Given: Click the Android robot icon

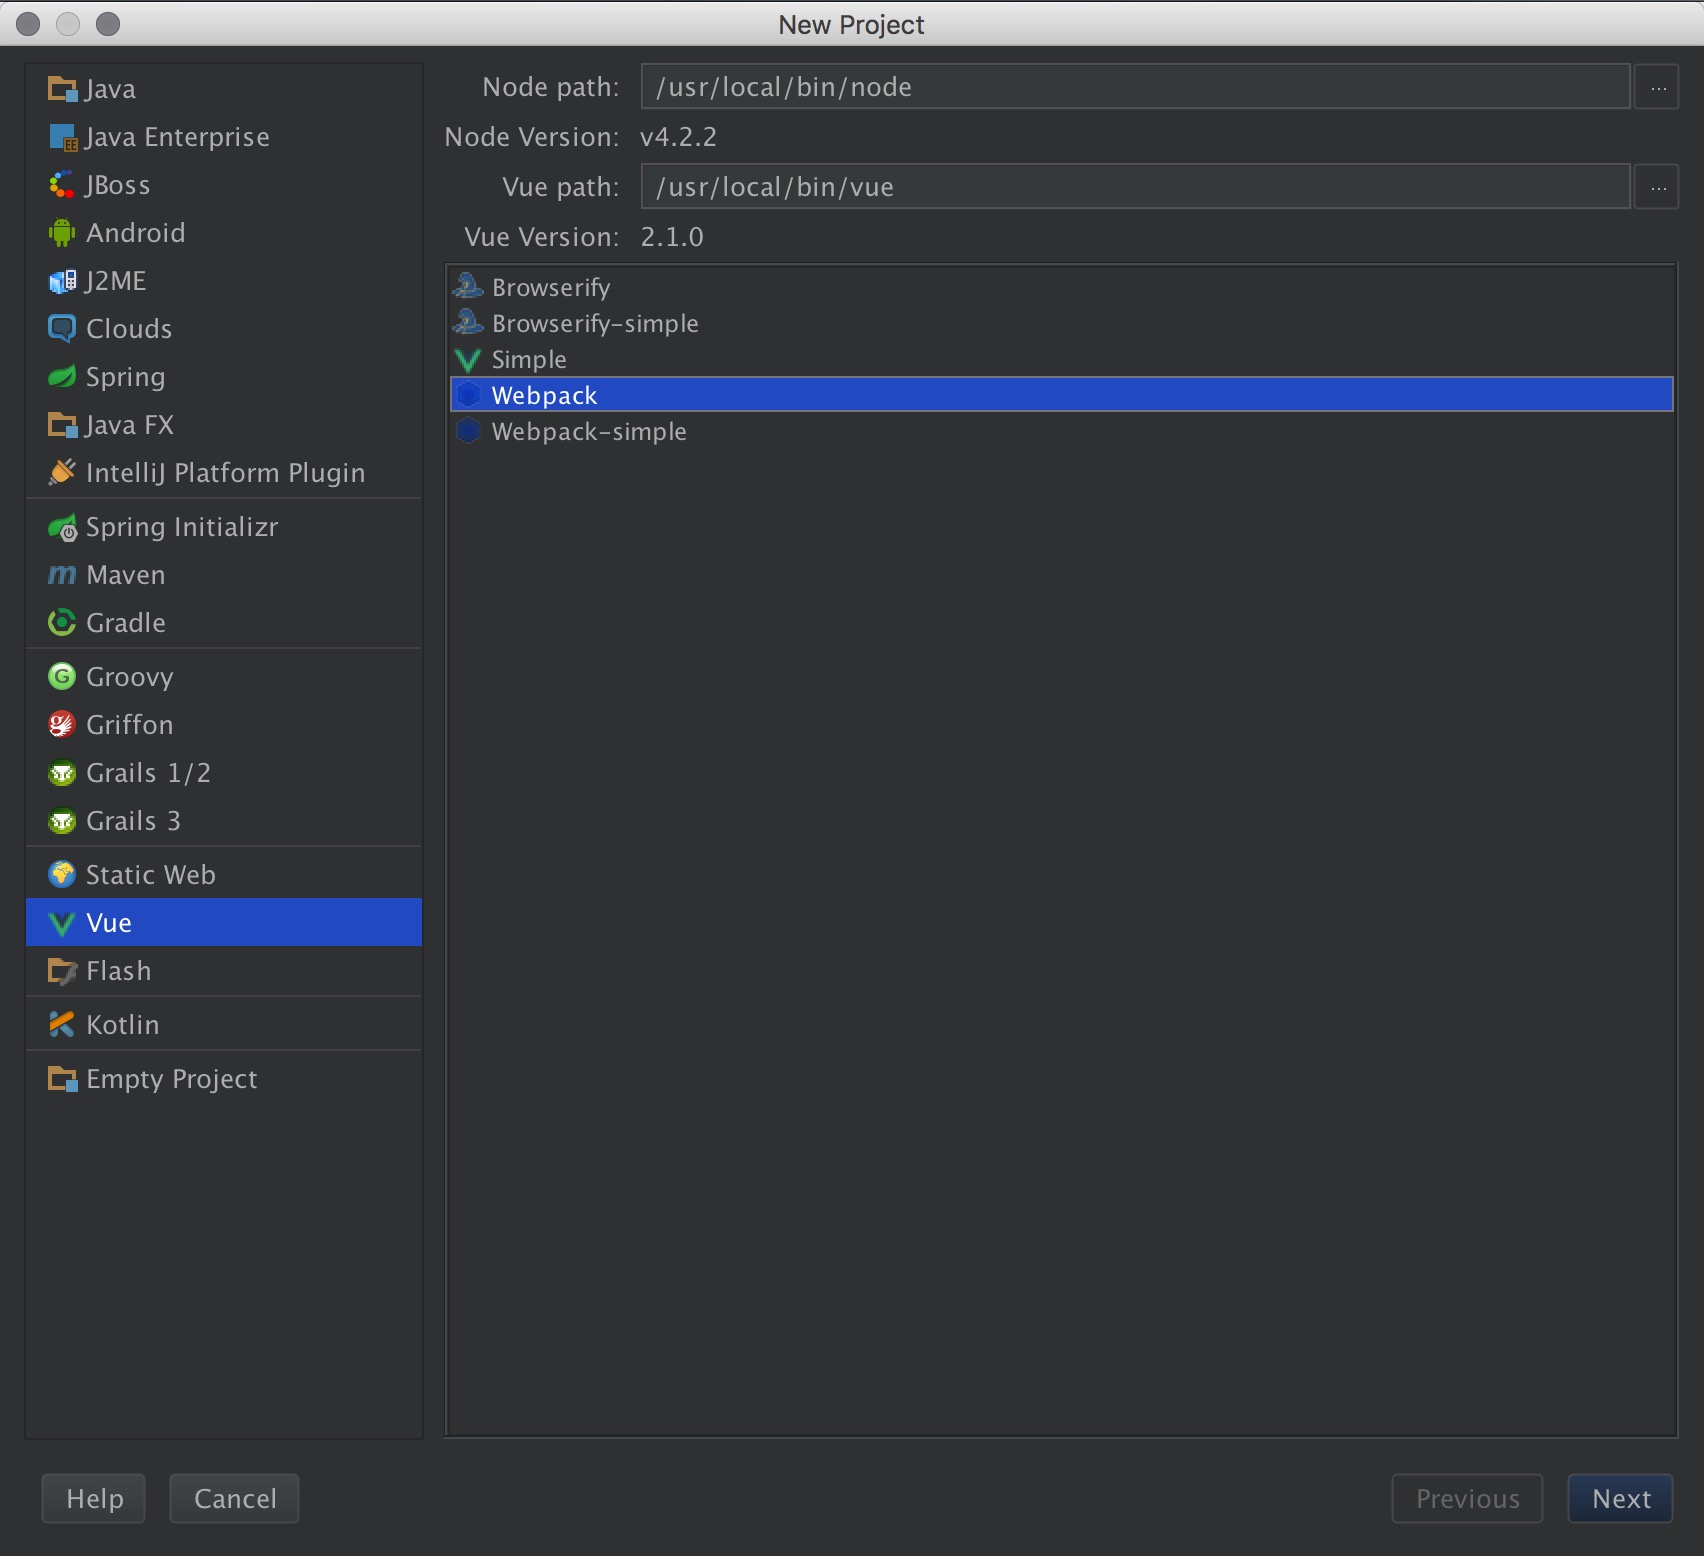Looking at the screenshot, I should coord(62,233).
